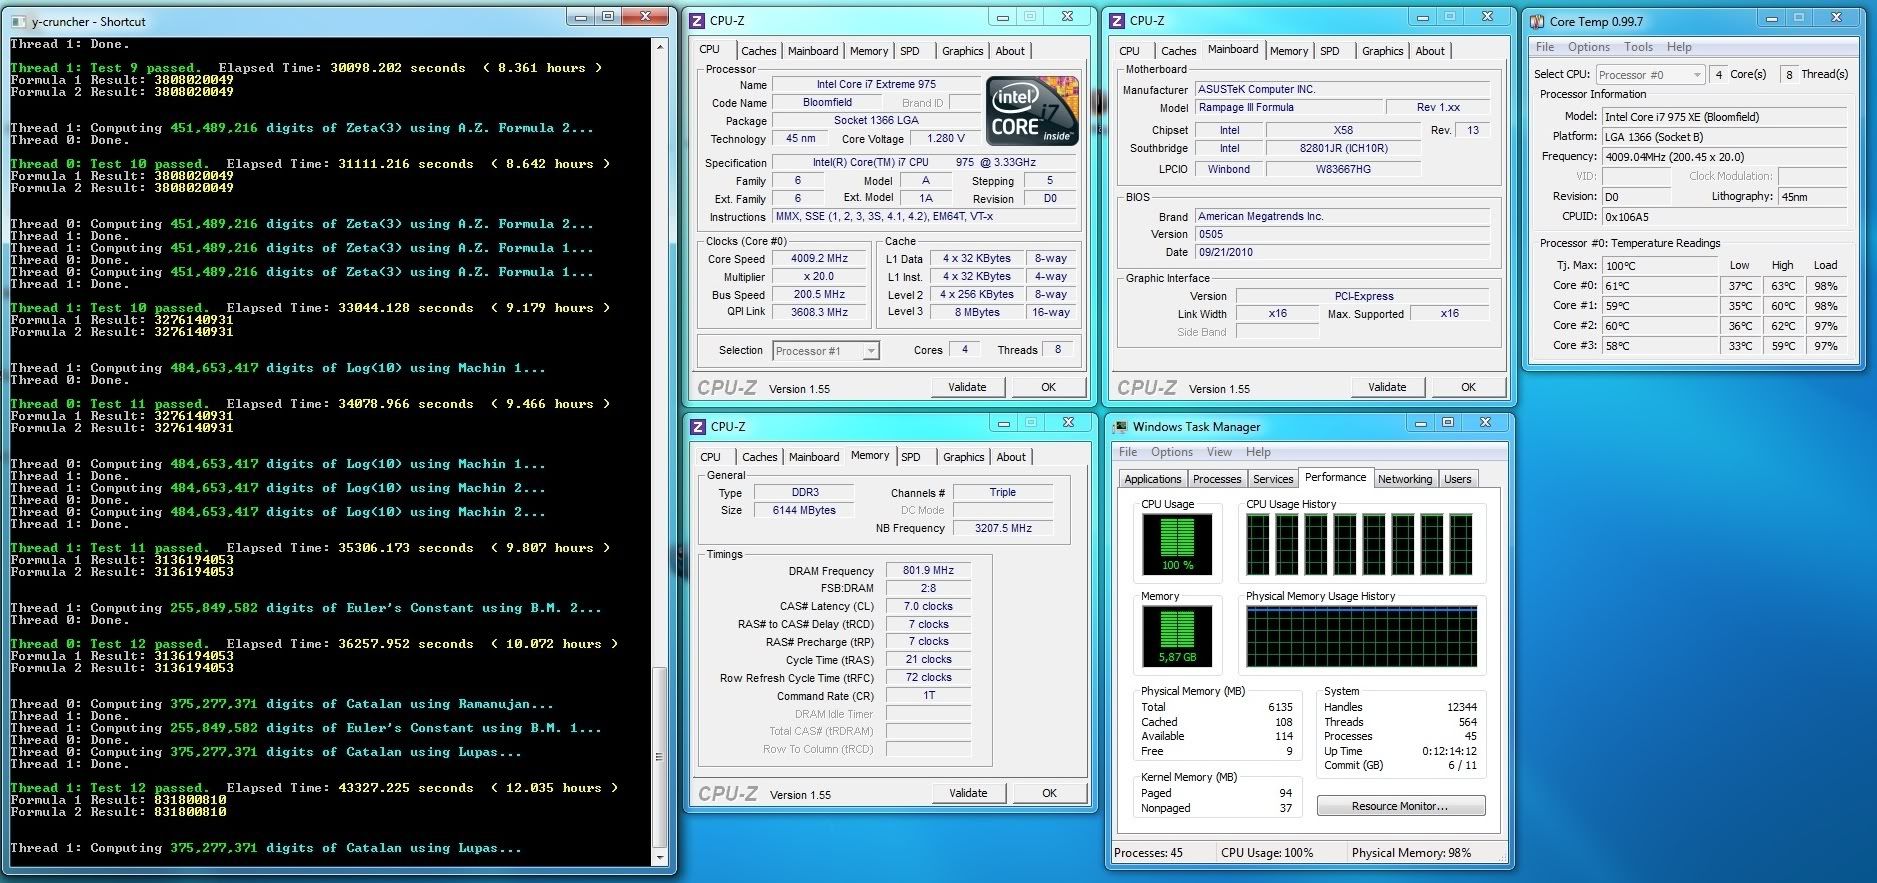Open File menu in Task Manager
Viewport: 1877px width, 883px height.
[1128, 452]
